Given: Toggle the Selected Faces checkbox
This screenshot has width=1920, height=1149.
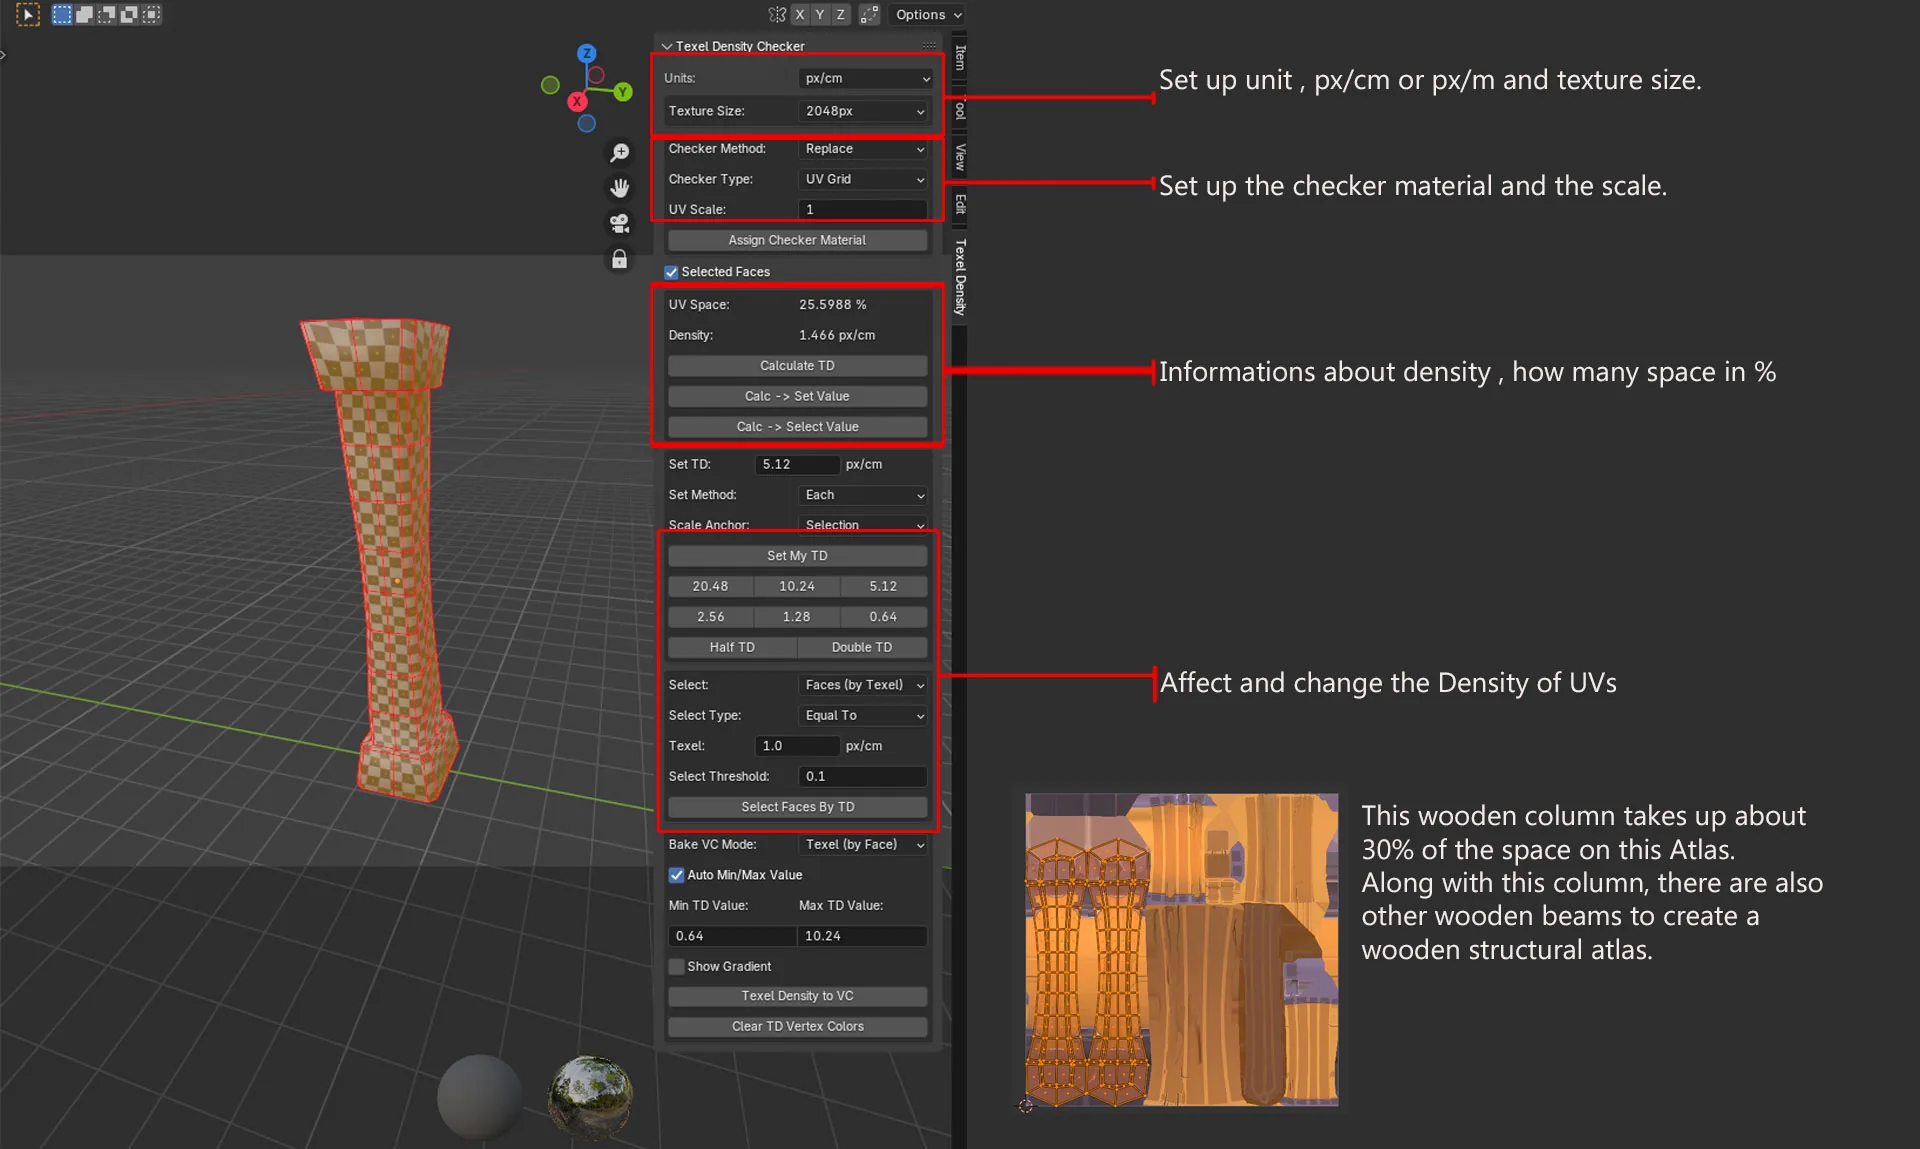Looking at the screenshot, I should pyautogui.click(x=671, y=272).
